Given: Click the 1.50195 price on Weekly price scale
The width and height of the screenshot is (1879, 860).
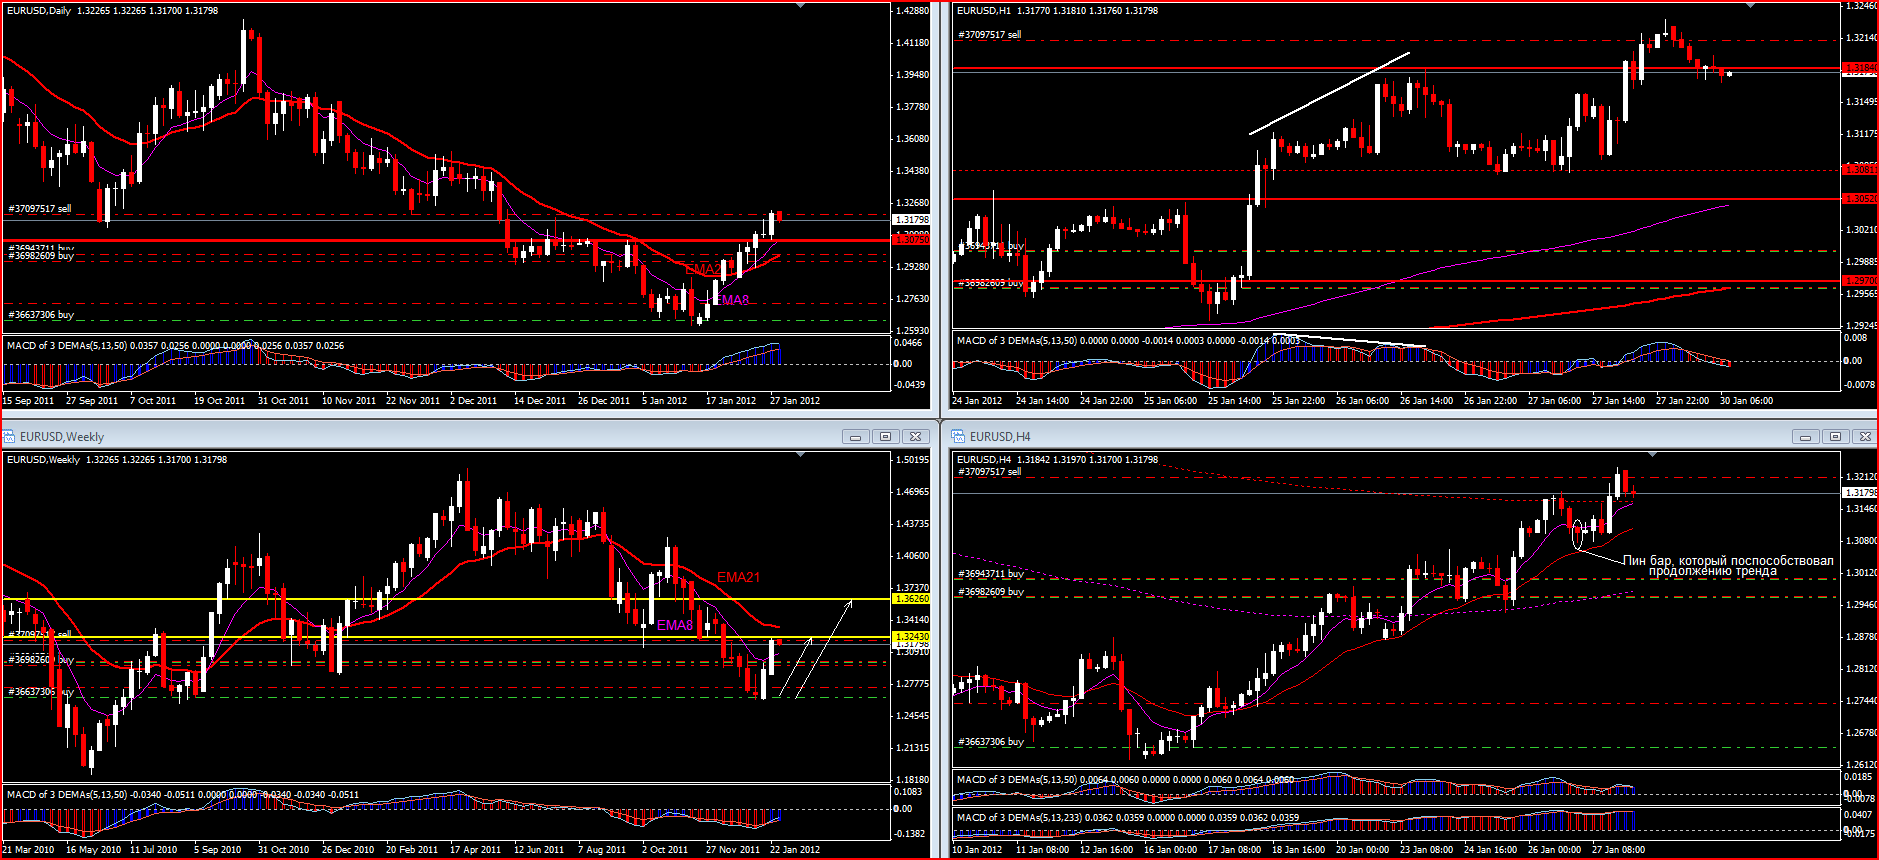Looking at the screenshot, I should tap(911, 460).
